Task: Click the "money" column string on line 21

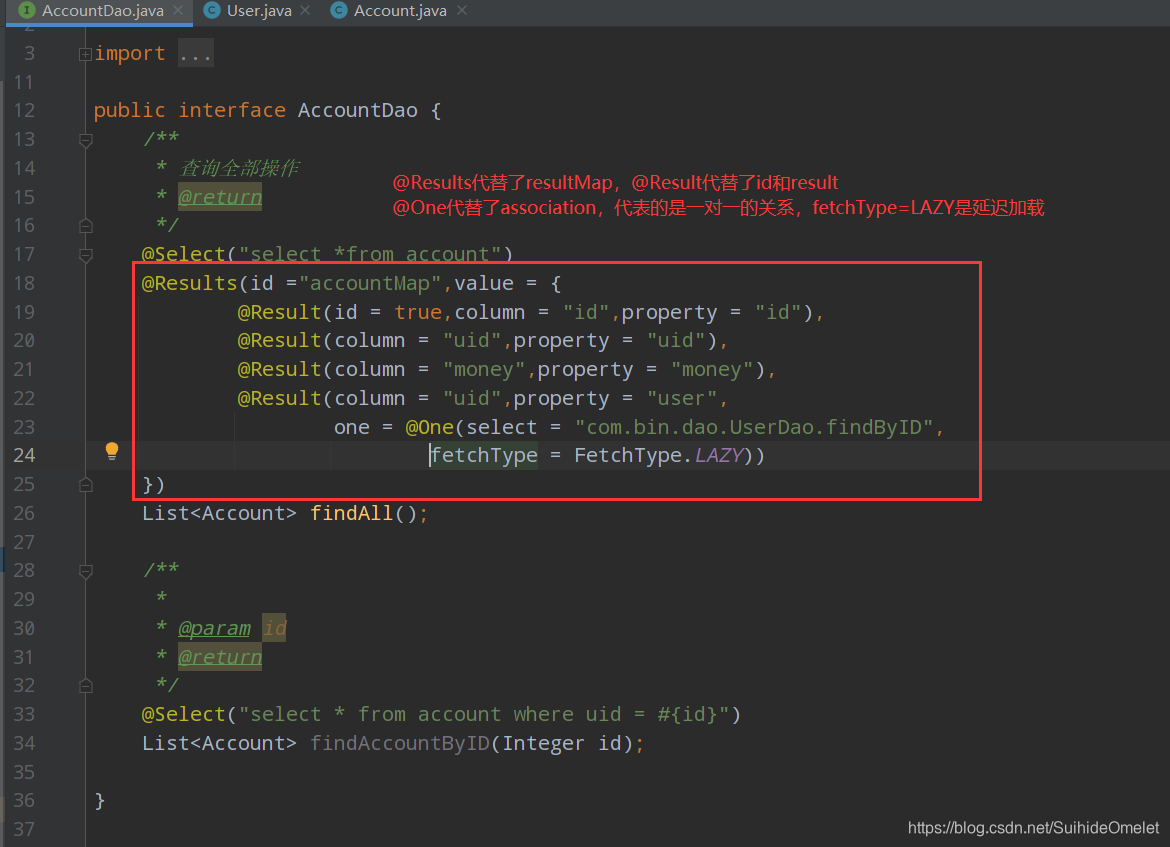Action: tap(484, 369)
